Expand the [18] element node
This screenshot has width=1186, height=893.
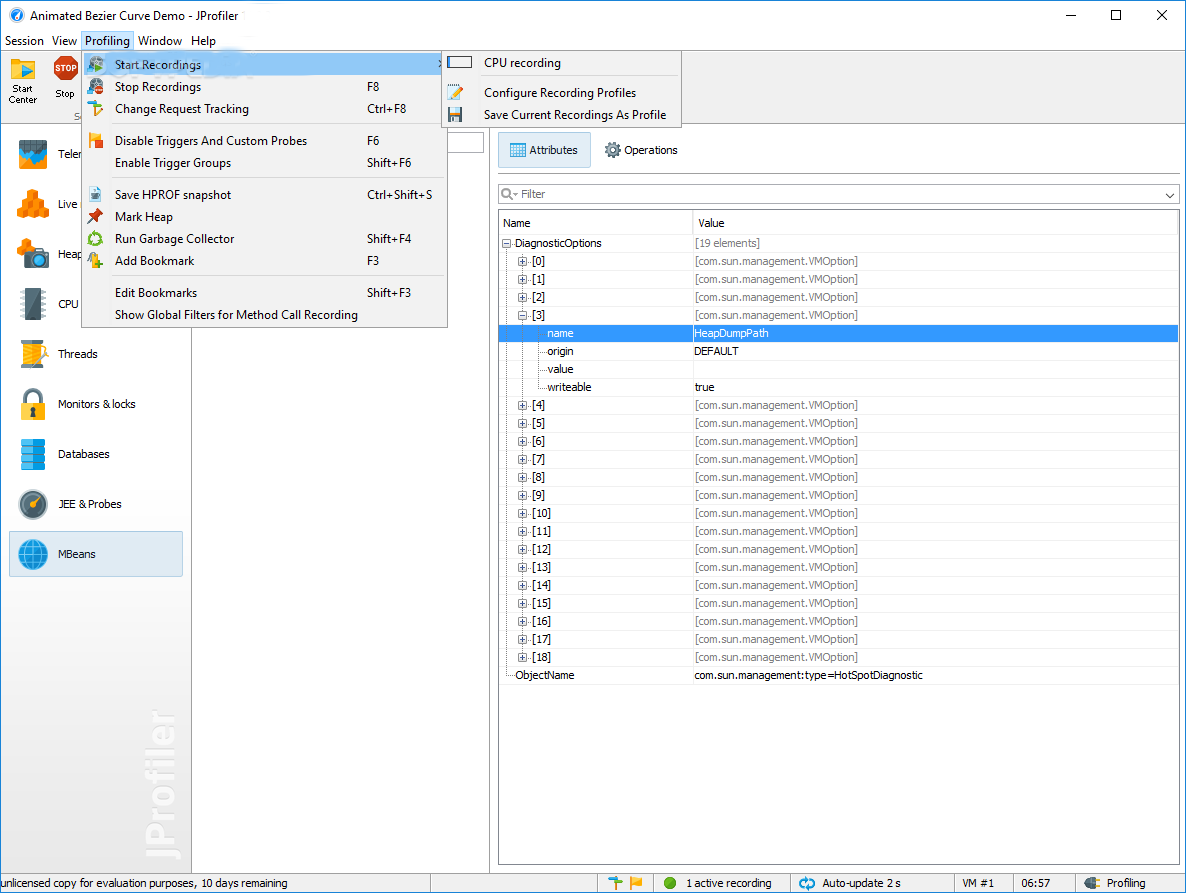point(522,657)
